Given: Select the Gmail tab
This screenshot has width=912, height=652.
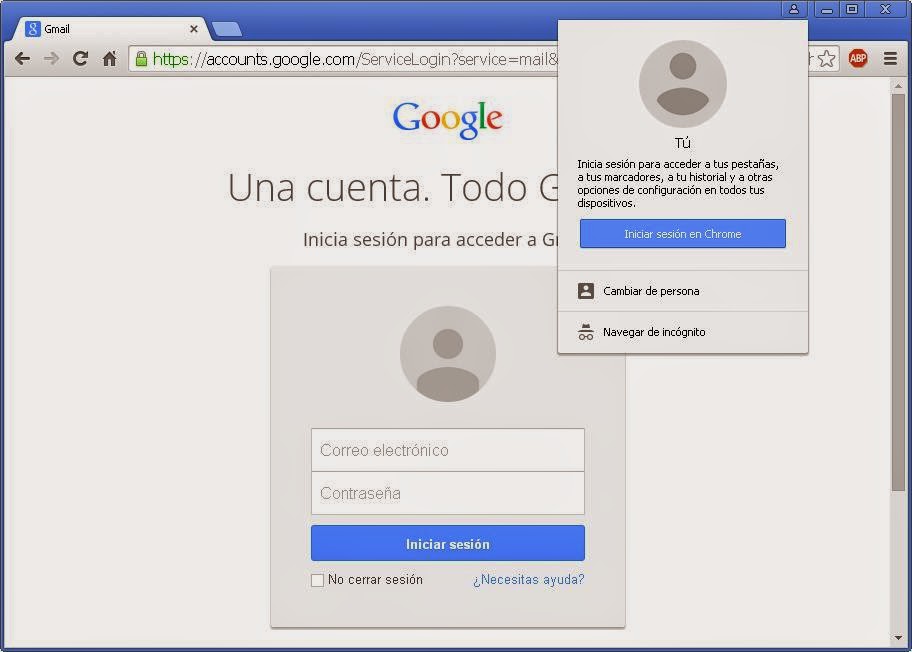Looking at the screenshot, I should click(111, 29).
